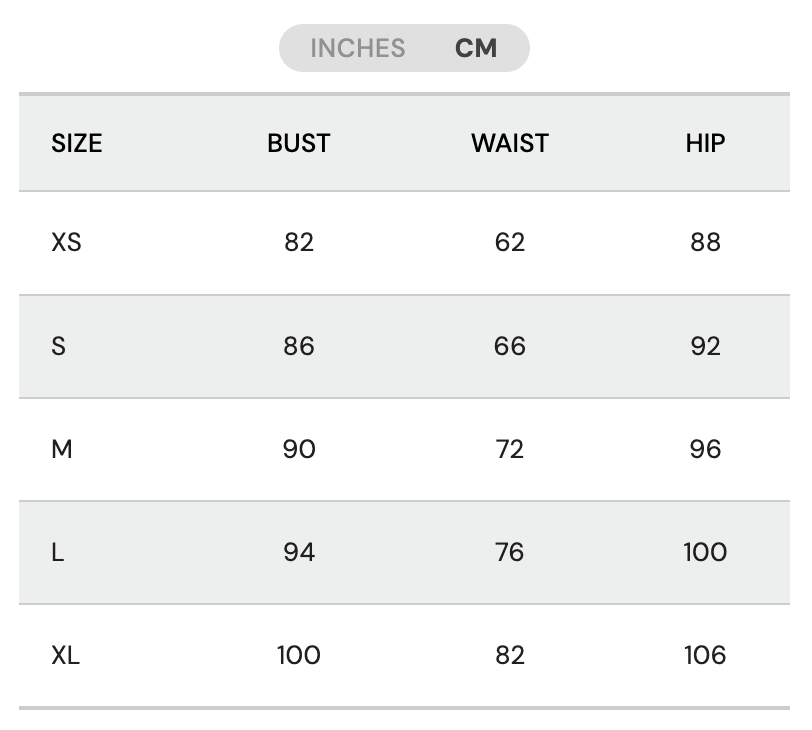
Task: Select the XL size row label
Action: [x=66, y=655]
